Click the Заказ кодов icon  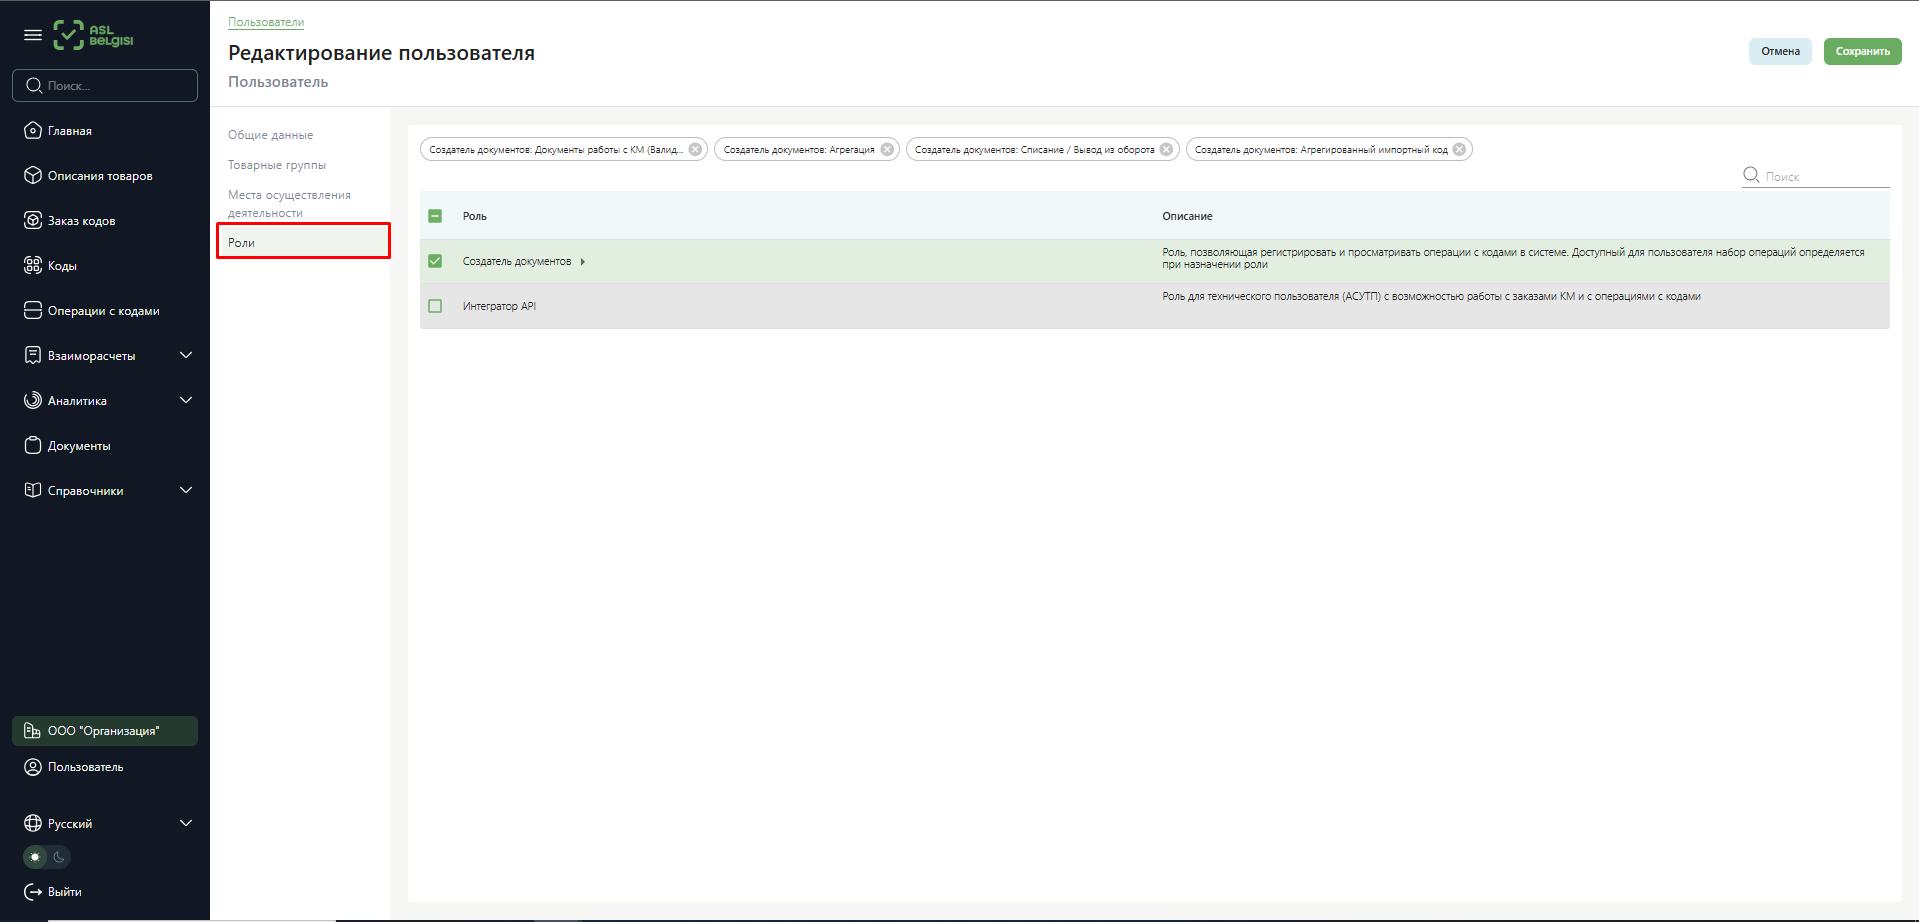(x=33, y=221)
